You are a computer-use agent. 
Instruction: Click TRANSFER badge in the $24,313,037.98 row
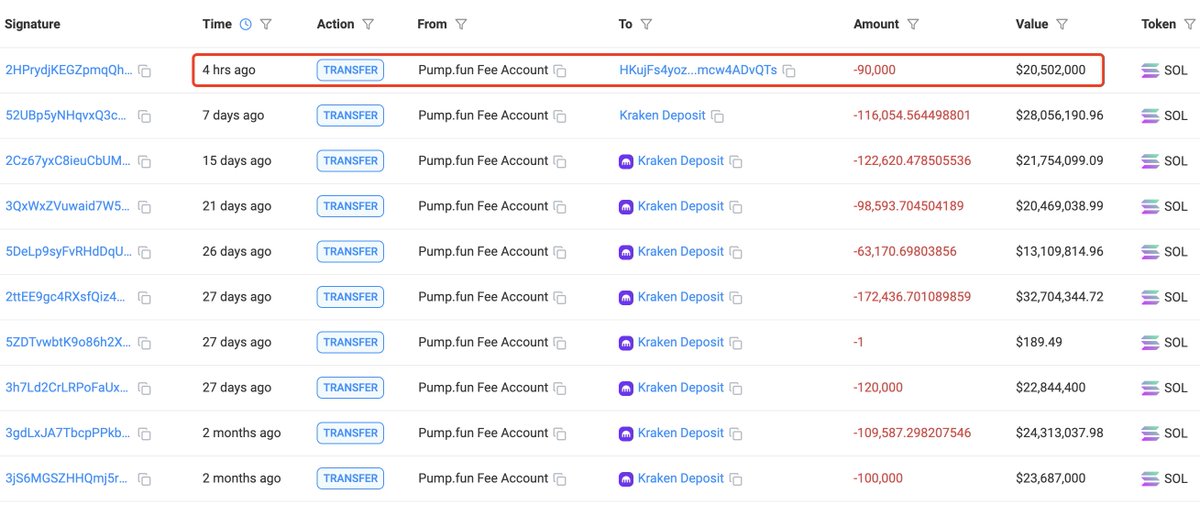pyautogui.click(x=350, y=433)
